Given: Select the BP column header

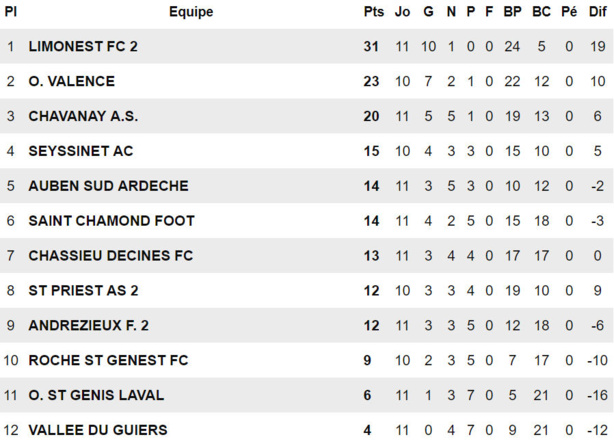Looking at the screenshot, I should pos(513,12).
